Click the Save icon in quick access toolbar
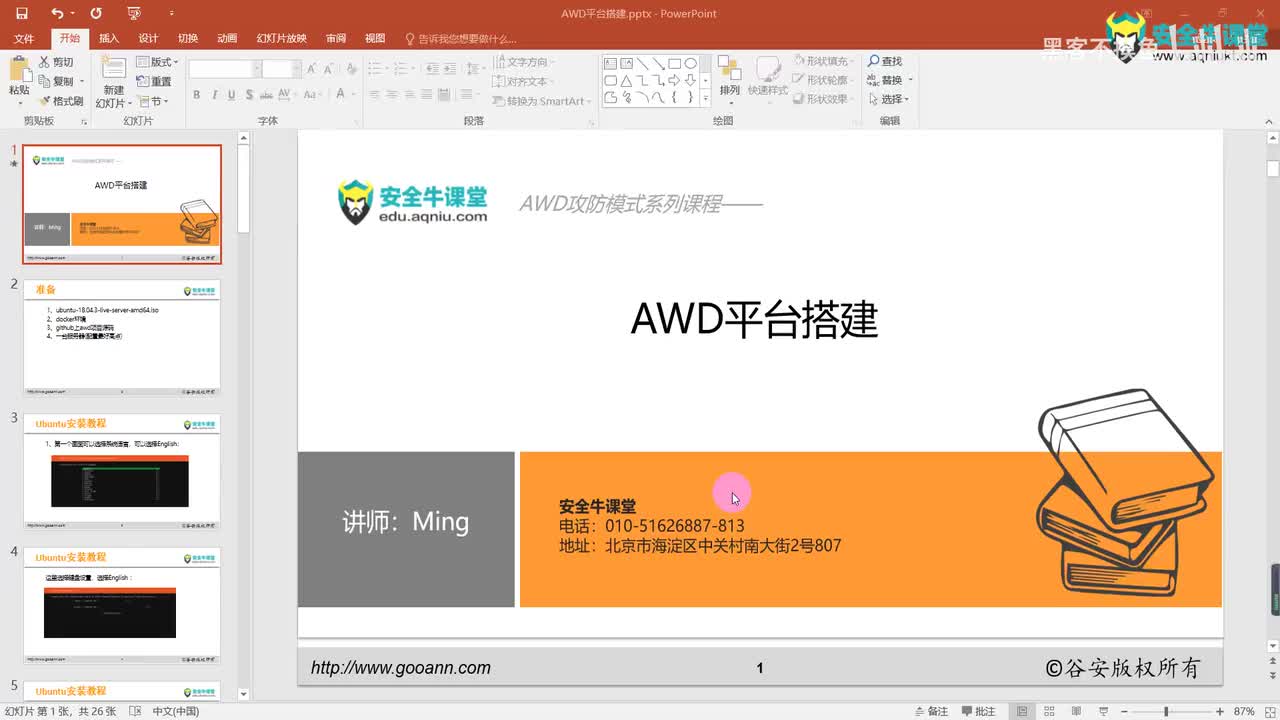Viewport: 1280px width, 720px height. pos(22,14)
